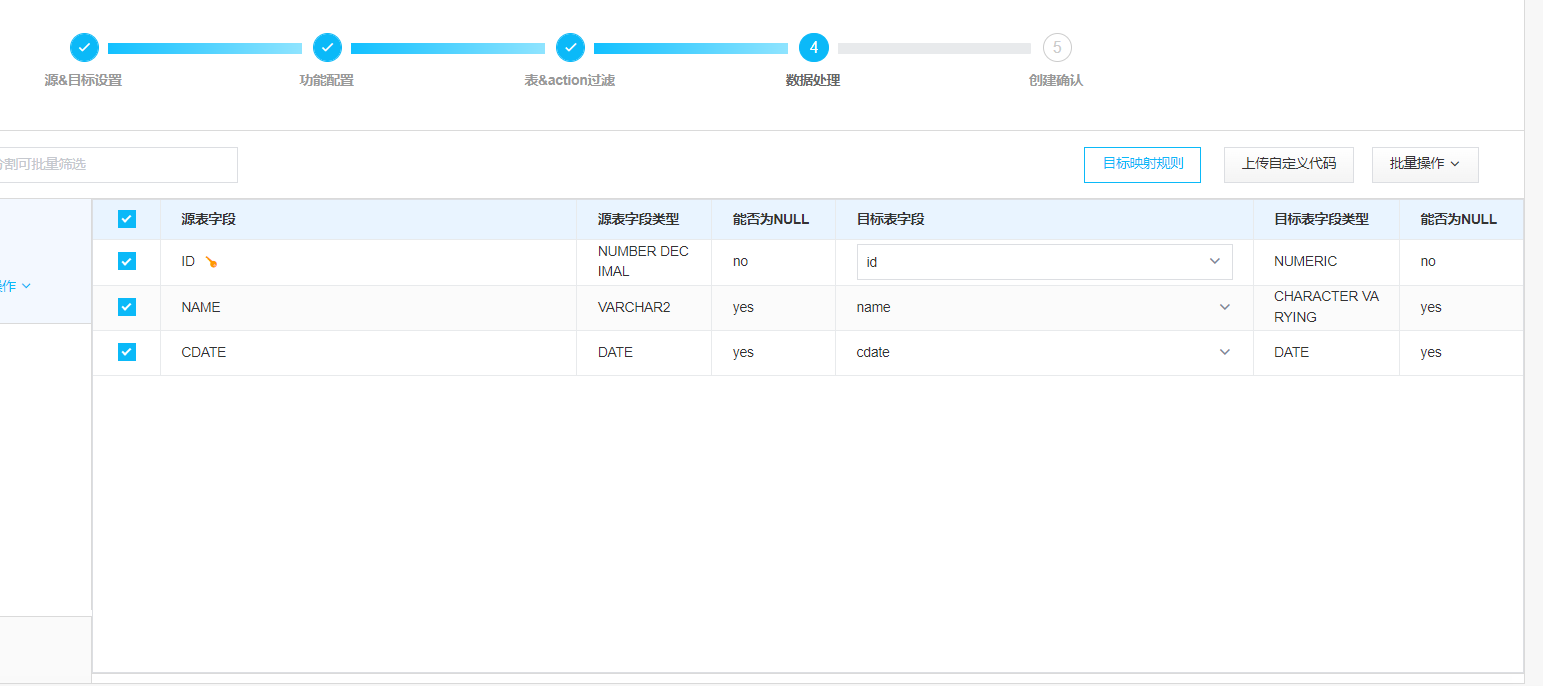Screen dimensions: 1543x686
Task: Click the 目标映射规则 button
Action: tap(1142, 164)
